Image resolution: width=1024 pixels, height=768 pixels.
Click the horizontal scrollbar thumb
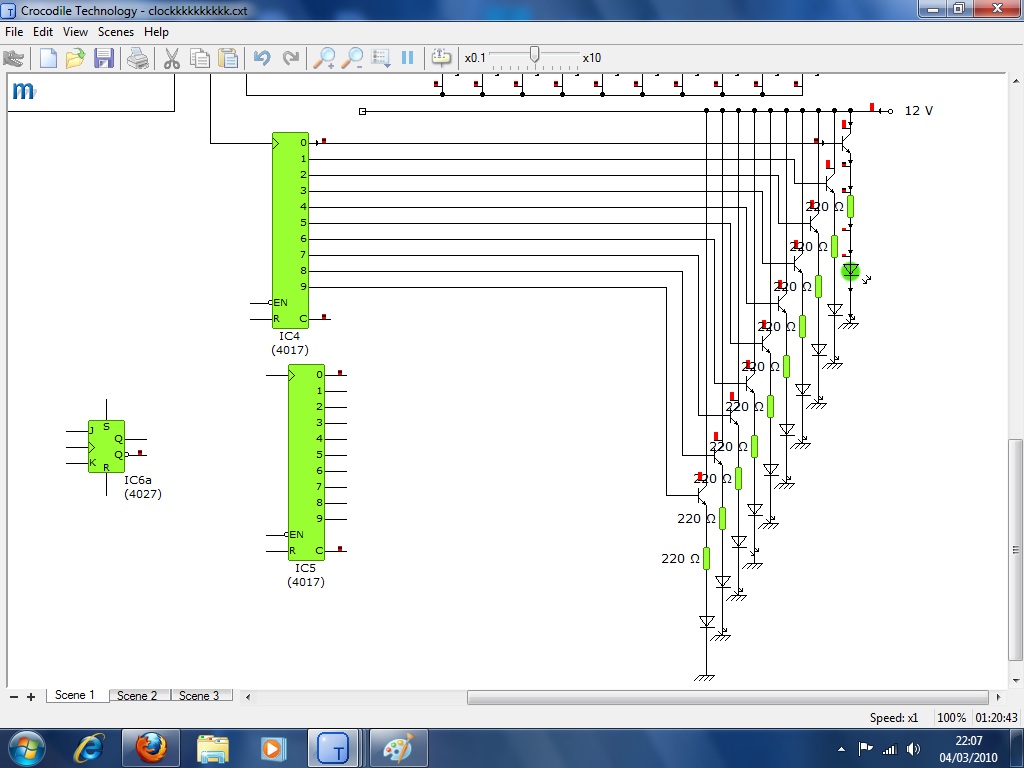tap(728, 697)
